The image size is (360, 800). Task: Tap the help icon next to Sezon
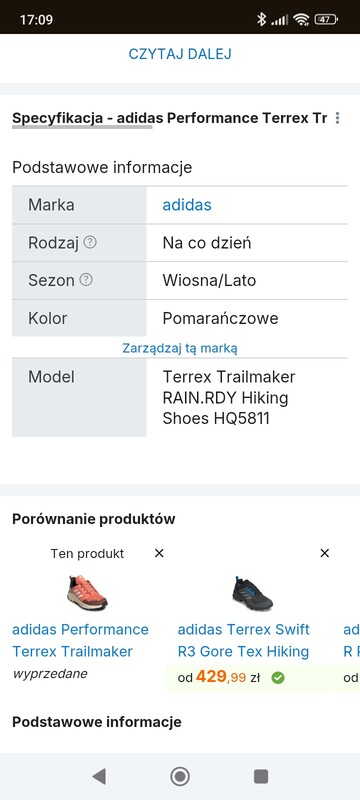[x=86, y=280]
